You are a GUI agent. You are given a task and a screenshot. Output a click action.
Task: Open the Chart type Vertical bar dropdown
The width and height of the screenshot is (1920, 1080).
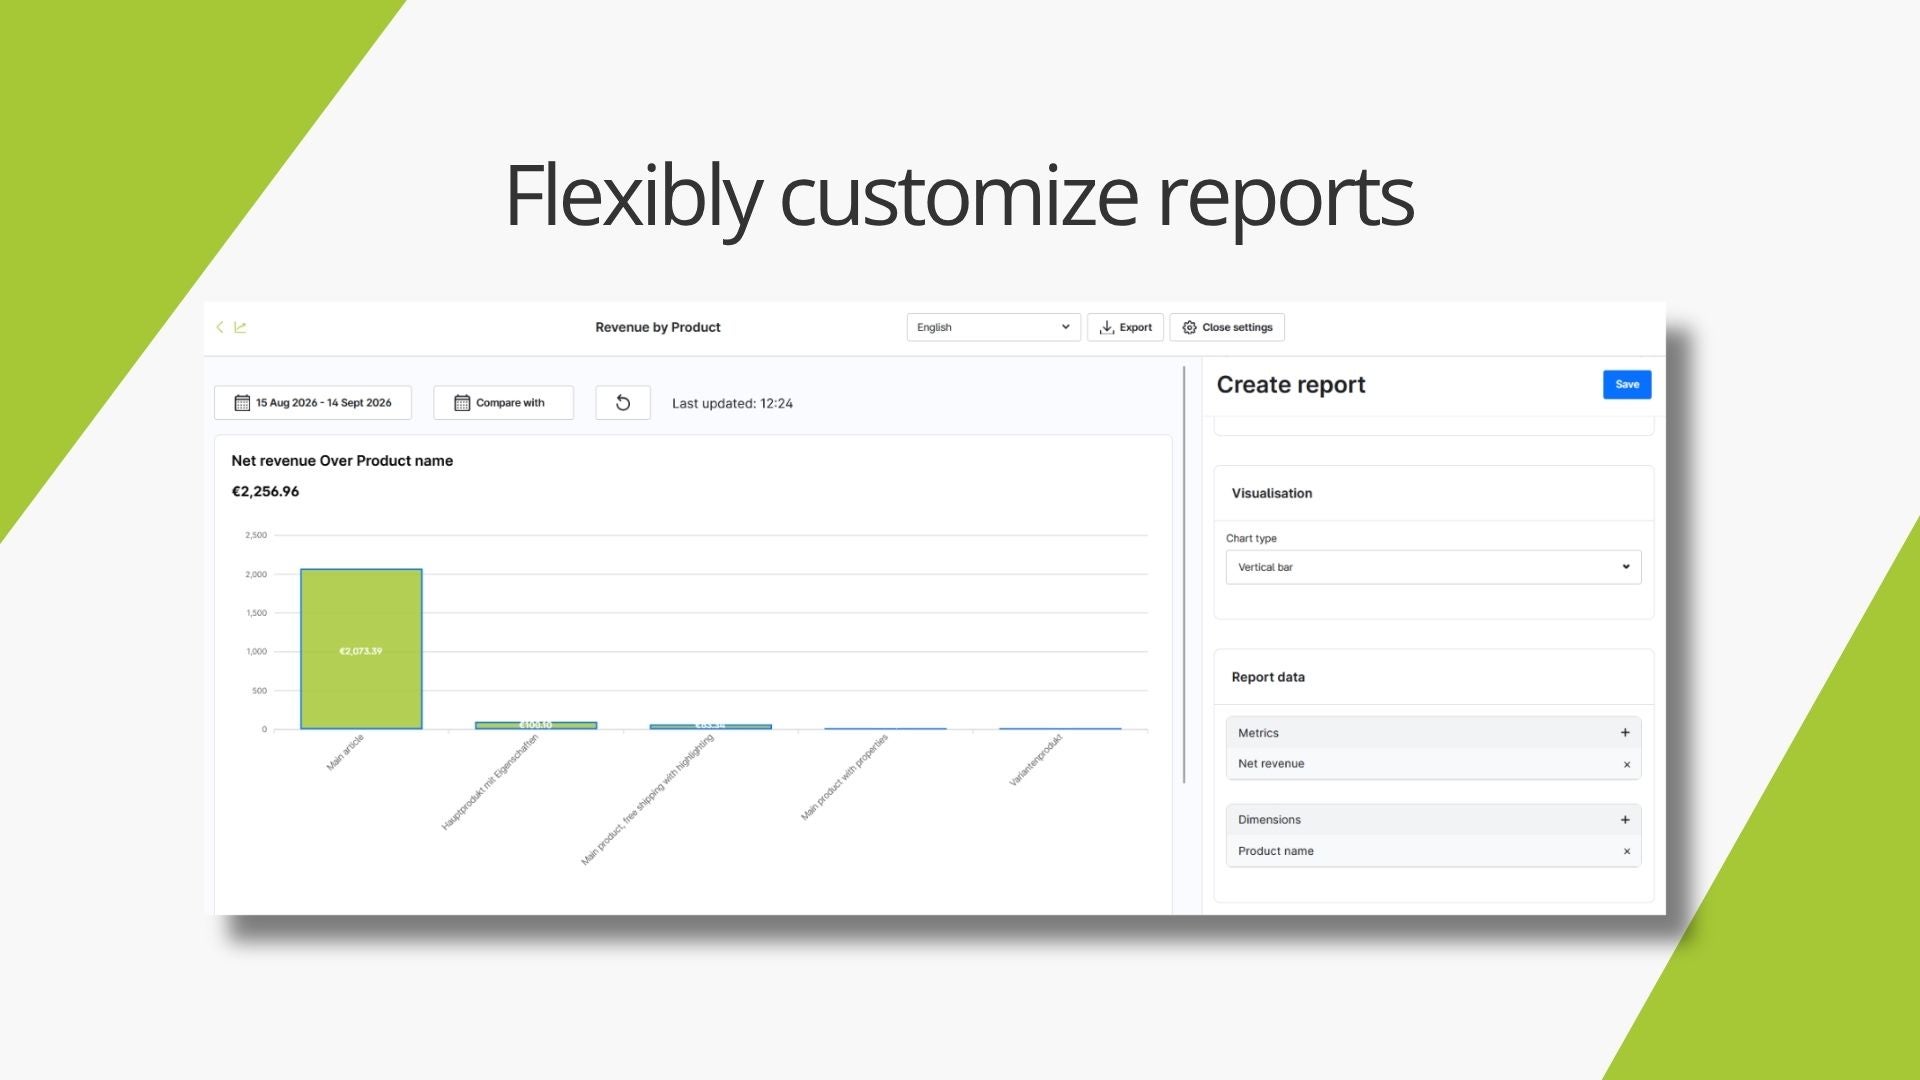click(1433, 567)
